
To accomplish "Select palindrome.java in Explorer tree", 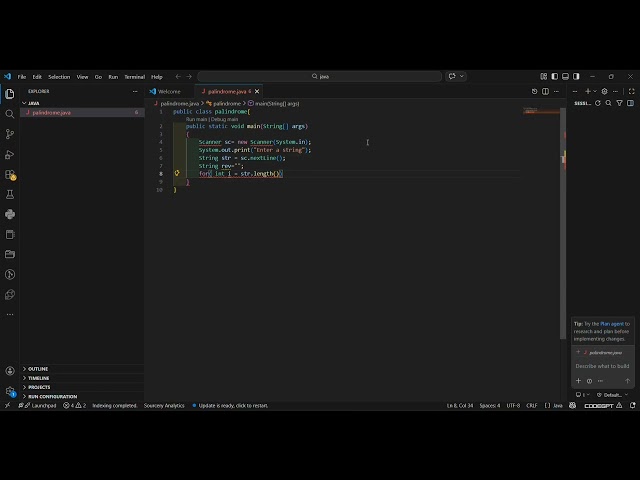I will click(82, 112).
